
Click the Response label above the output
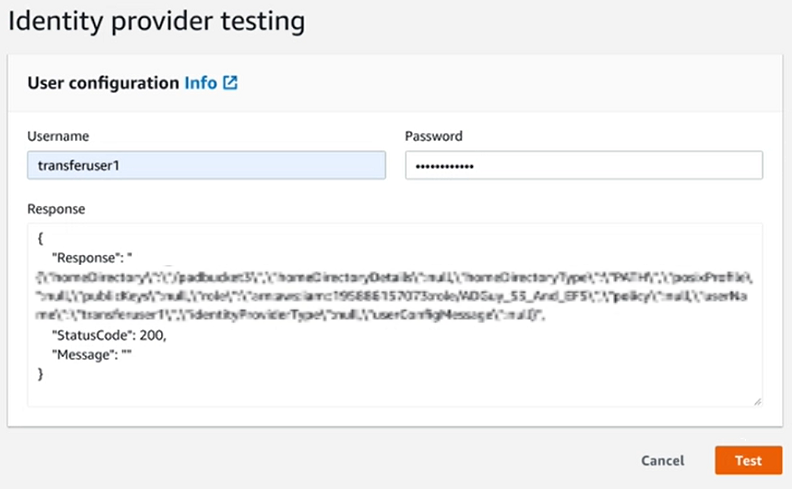pyautogui.click(x=56, y=209)
